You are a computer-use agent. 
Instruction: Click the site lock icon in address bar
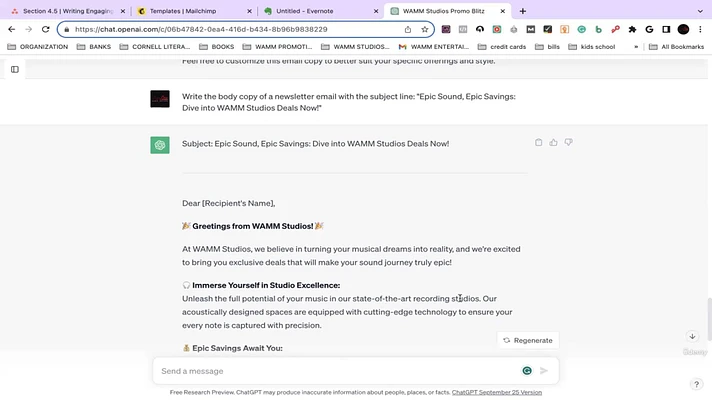[67, 30]
